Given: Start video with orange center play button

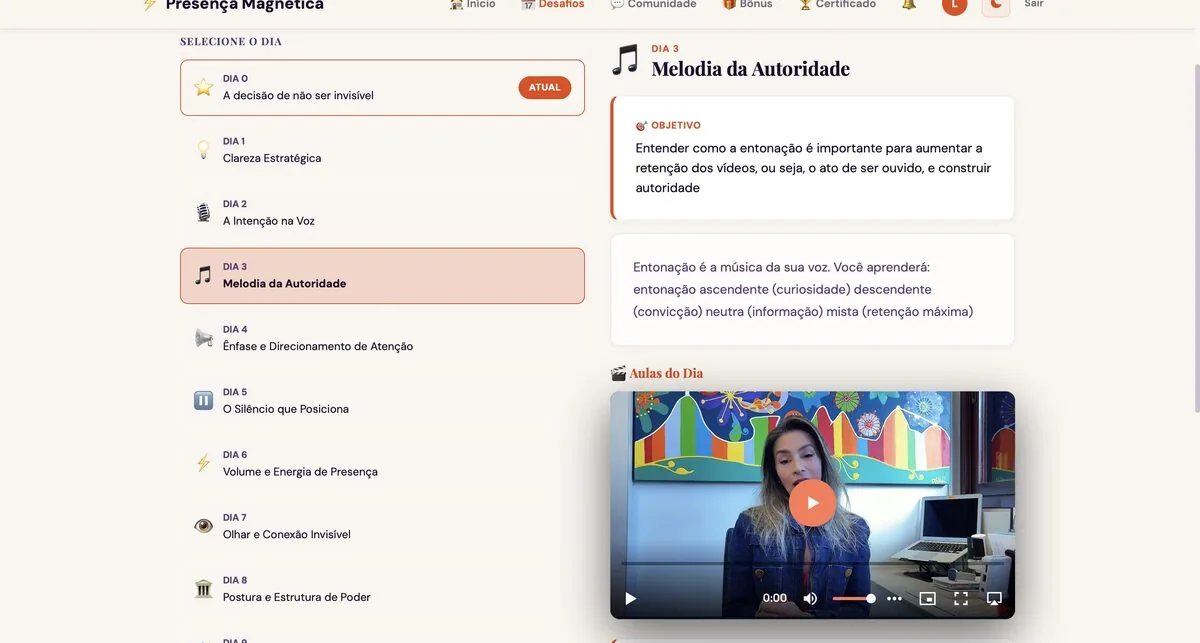Looking at the screenshot, I should [x=812, y=503].
